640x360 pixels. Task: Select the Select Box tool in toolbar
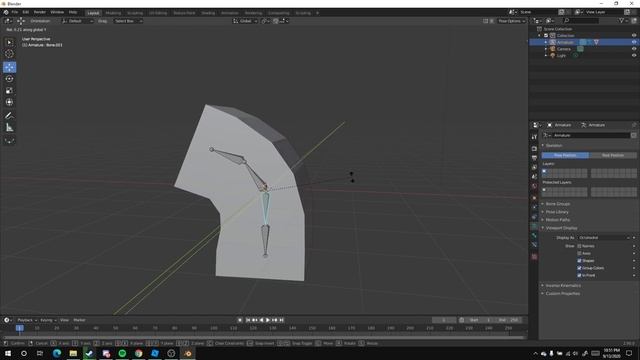(9, 42)
